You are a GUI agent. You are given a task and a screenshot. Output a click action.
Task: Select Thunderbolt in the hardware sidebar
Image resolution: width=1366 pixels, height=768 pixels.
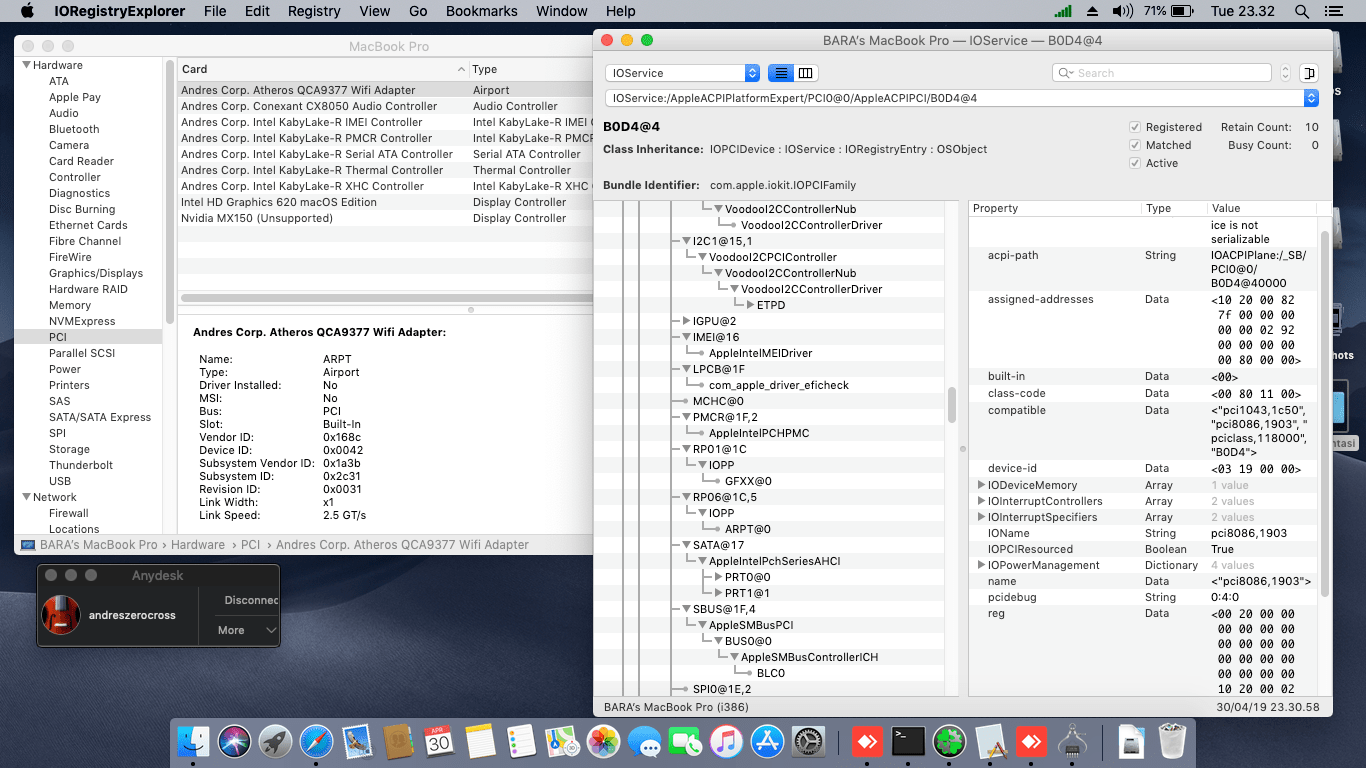[x=81, y=465]
